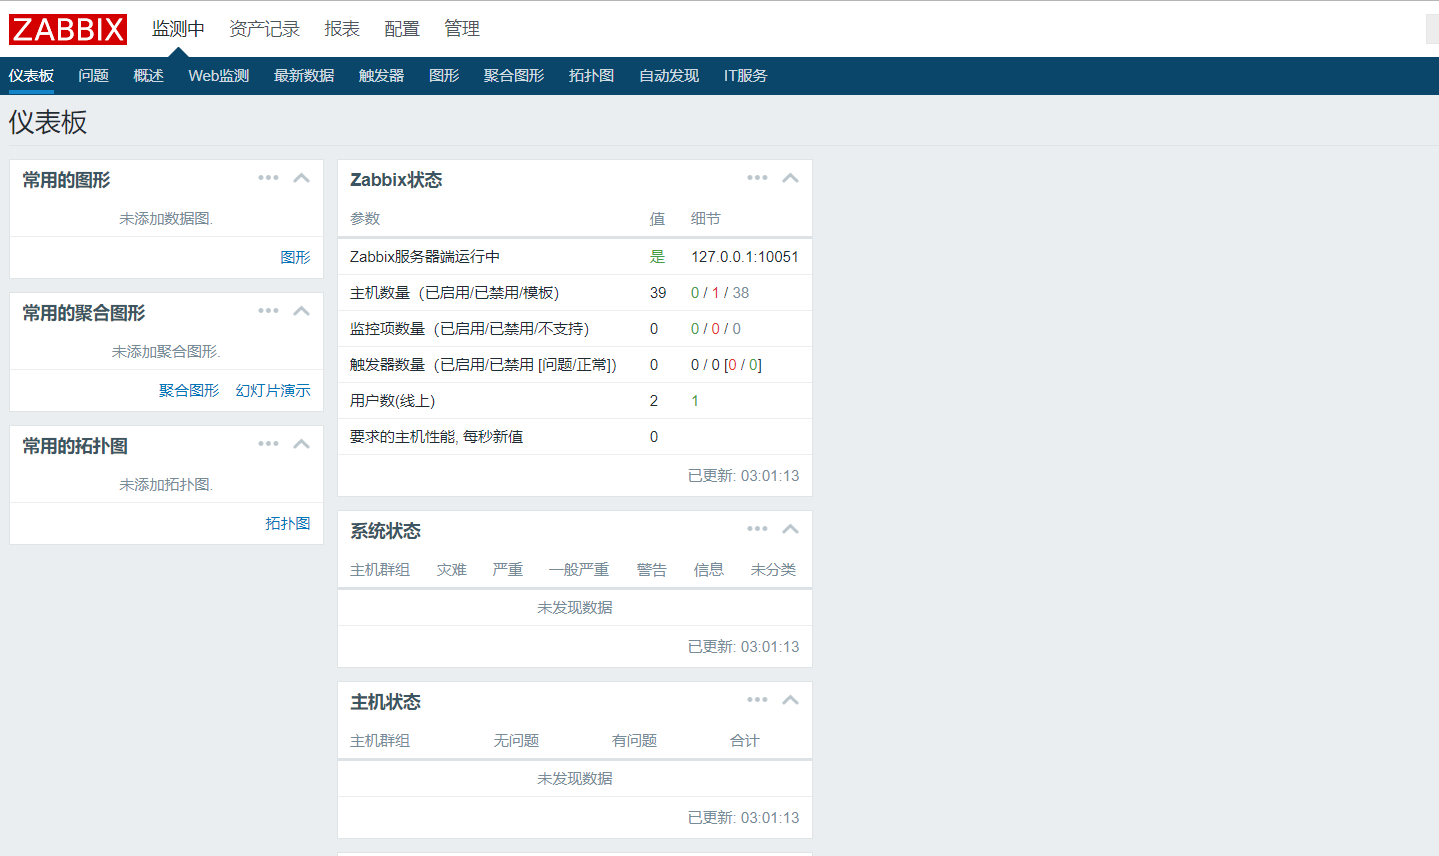Screen dimensions: 1439x856
Task: Click the host count value 39
Action: (x=658, y=293)
